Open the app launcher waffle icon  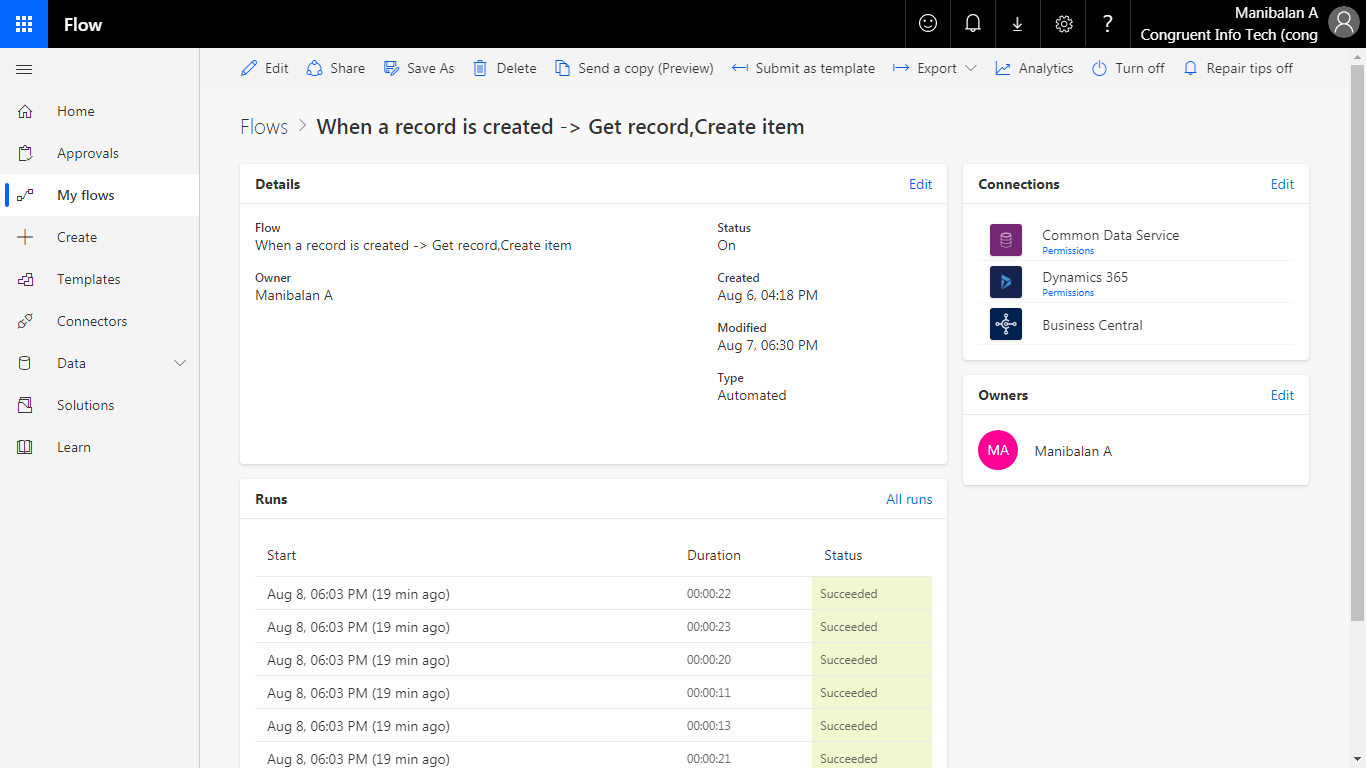24,24
